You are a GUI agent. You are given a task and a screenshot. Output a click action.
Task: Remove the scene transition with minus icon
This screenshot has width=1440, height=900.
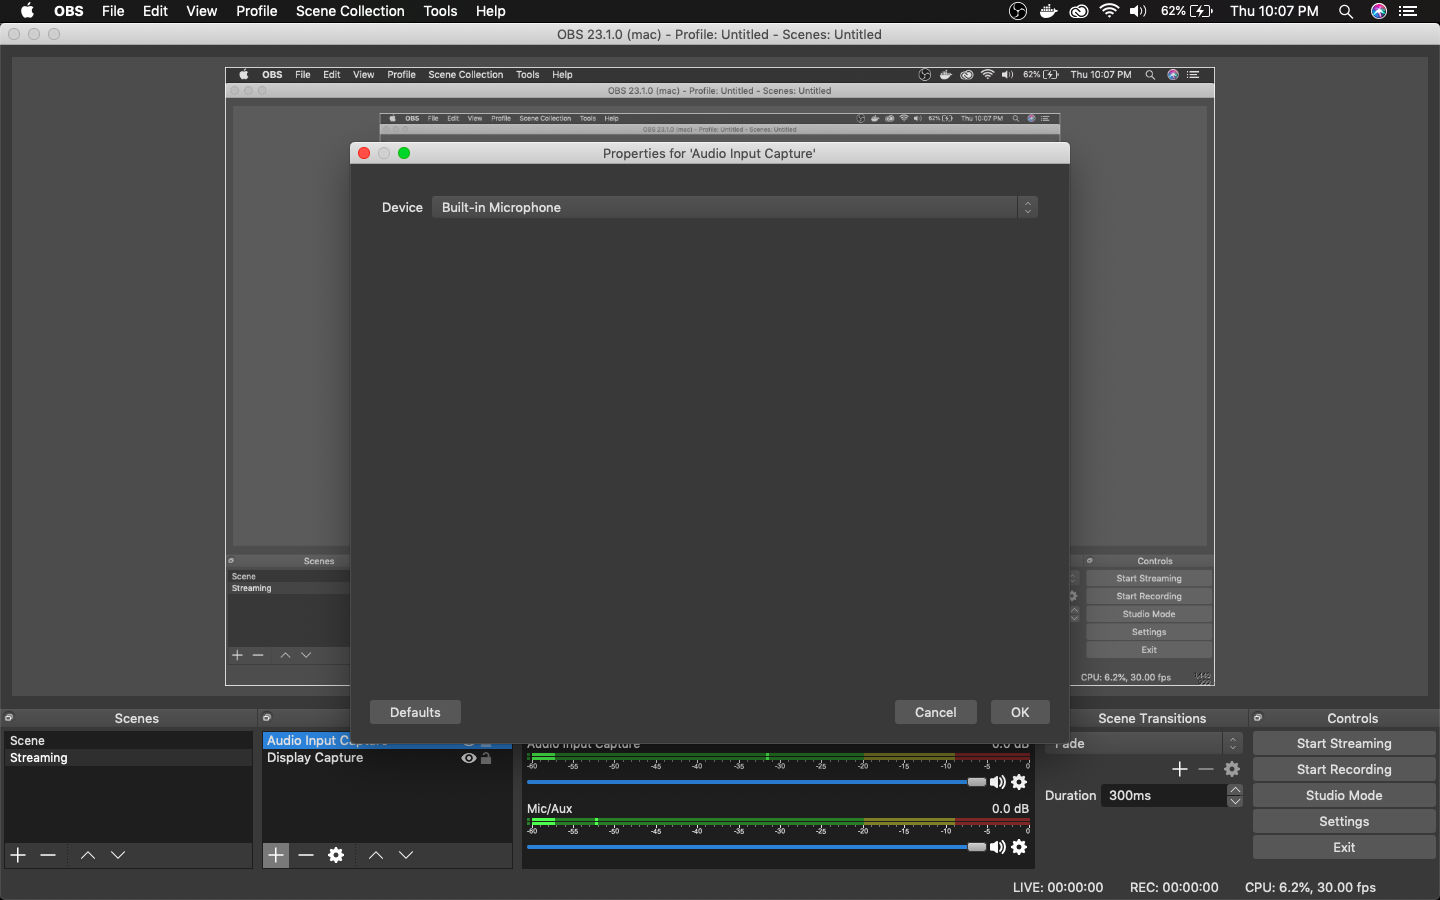[x=1206, y=769]
